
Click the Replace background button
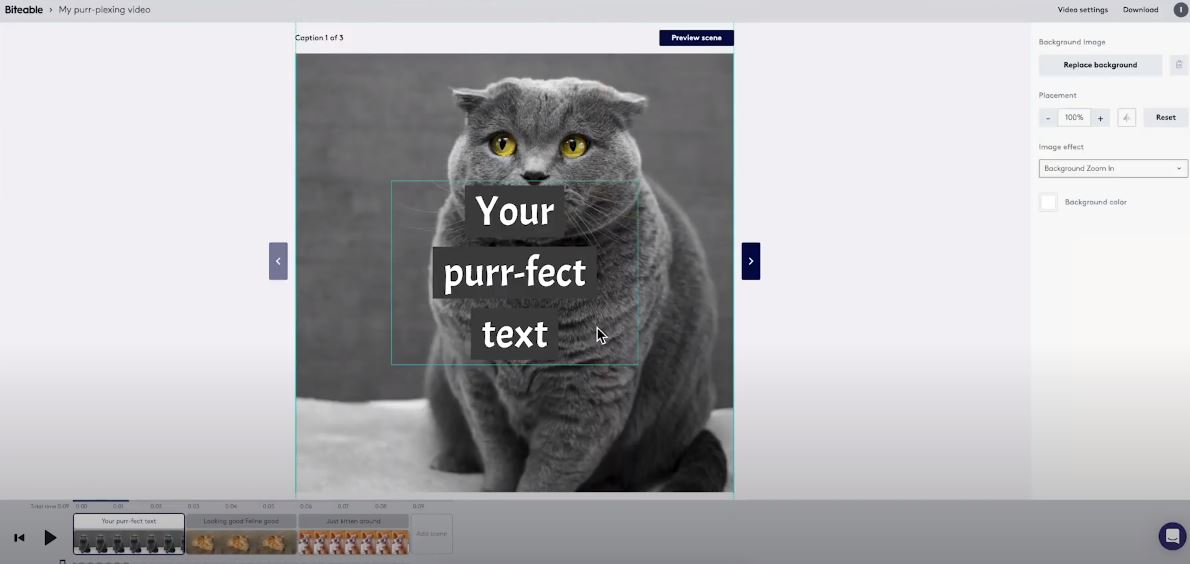coord(1100,65)
